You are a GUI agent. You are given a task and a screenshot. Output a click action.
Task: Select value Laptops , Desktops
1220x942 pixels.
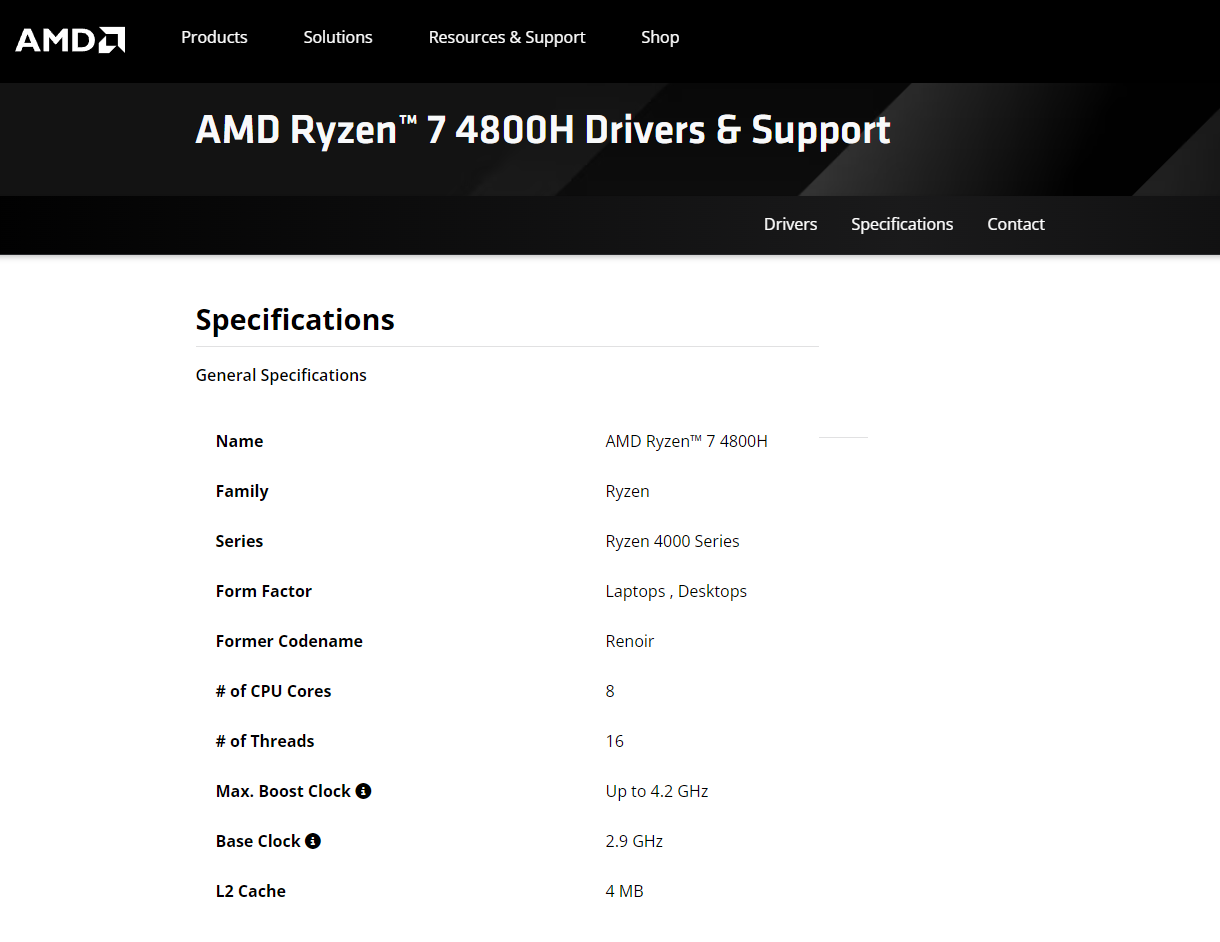click(x=676, y=591)
